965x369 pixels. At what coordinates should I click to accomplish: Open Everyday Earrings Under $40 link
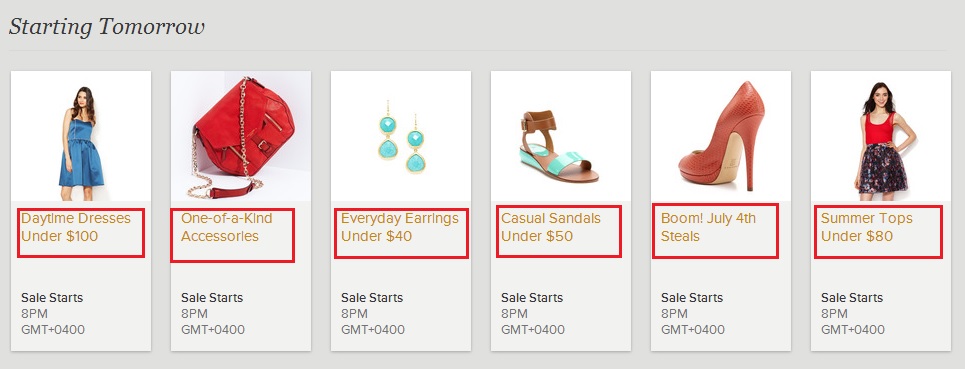click(400, 227)
